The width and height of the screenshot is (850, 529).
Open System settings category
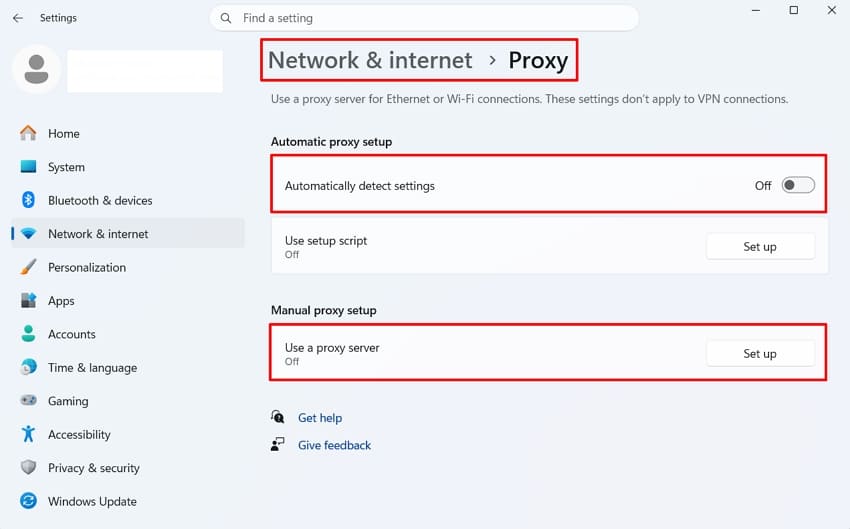click(128, 167)
